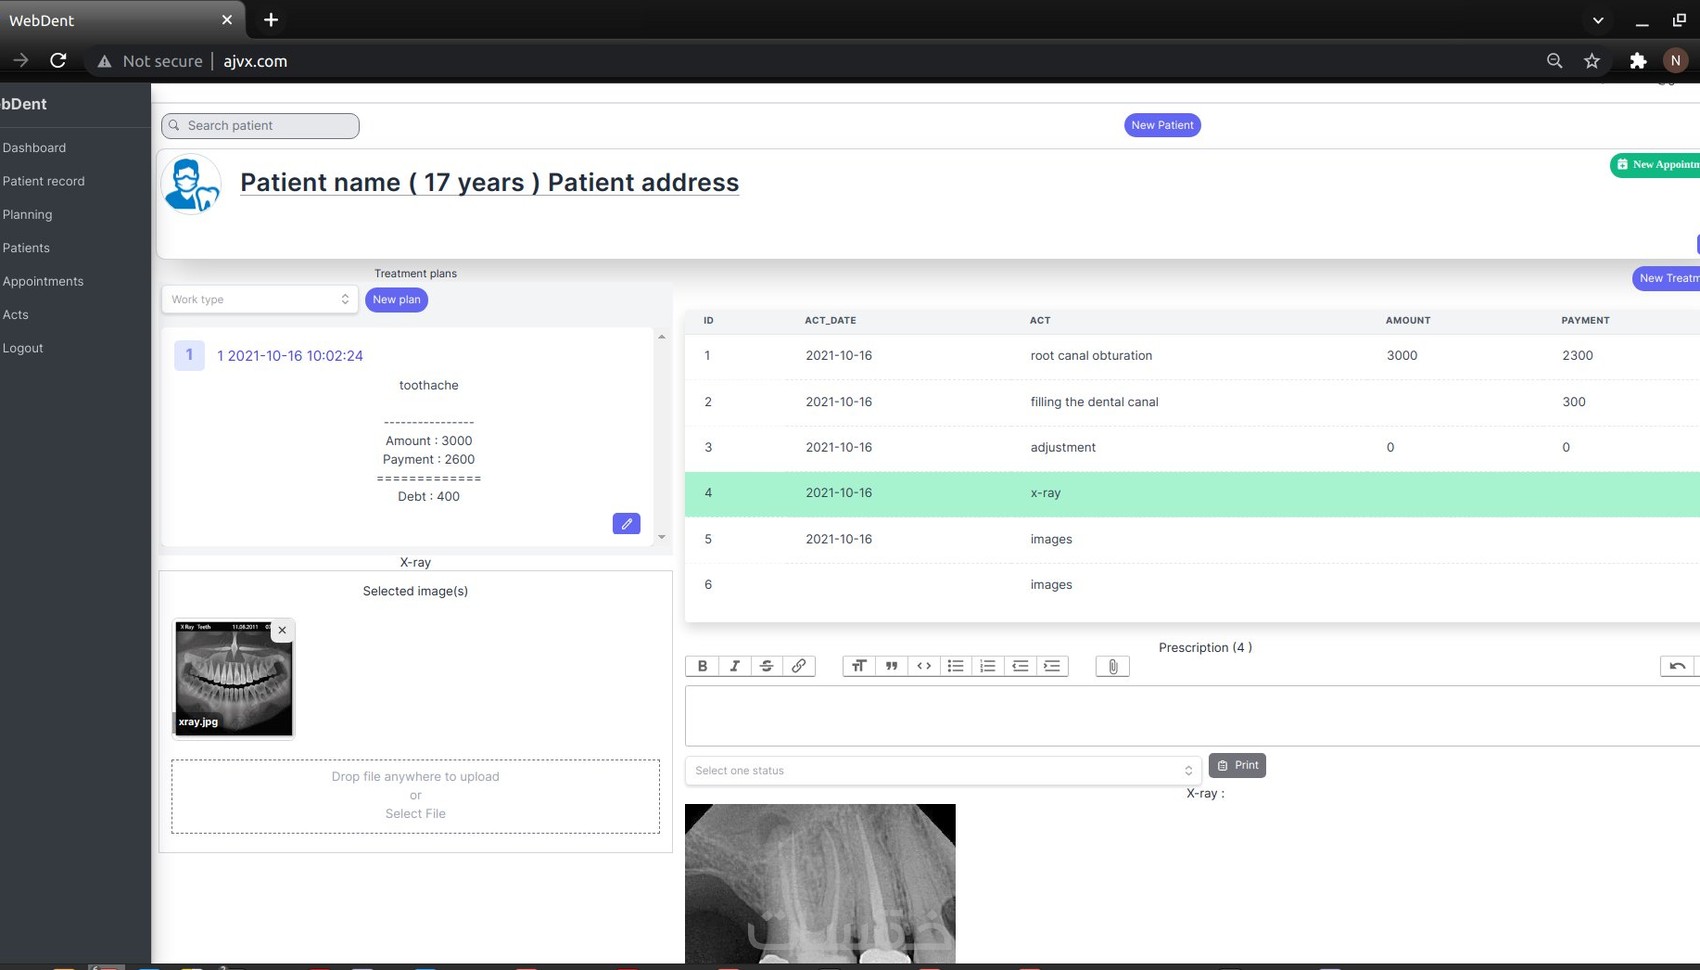
Task: Open the Work type dropdown
Action: coord(259,299)
